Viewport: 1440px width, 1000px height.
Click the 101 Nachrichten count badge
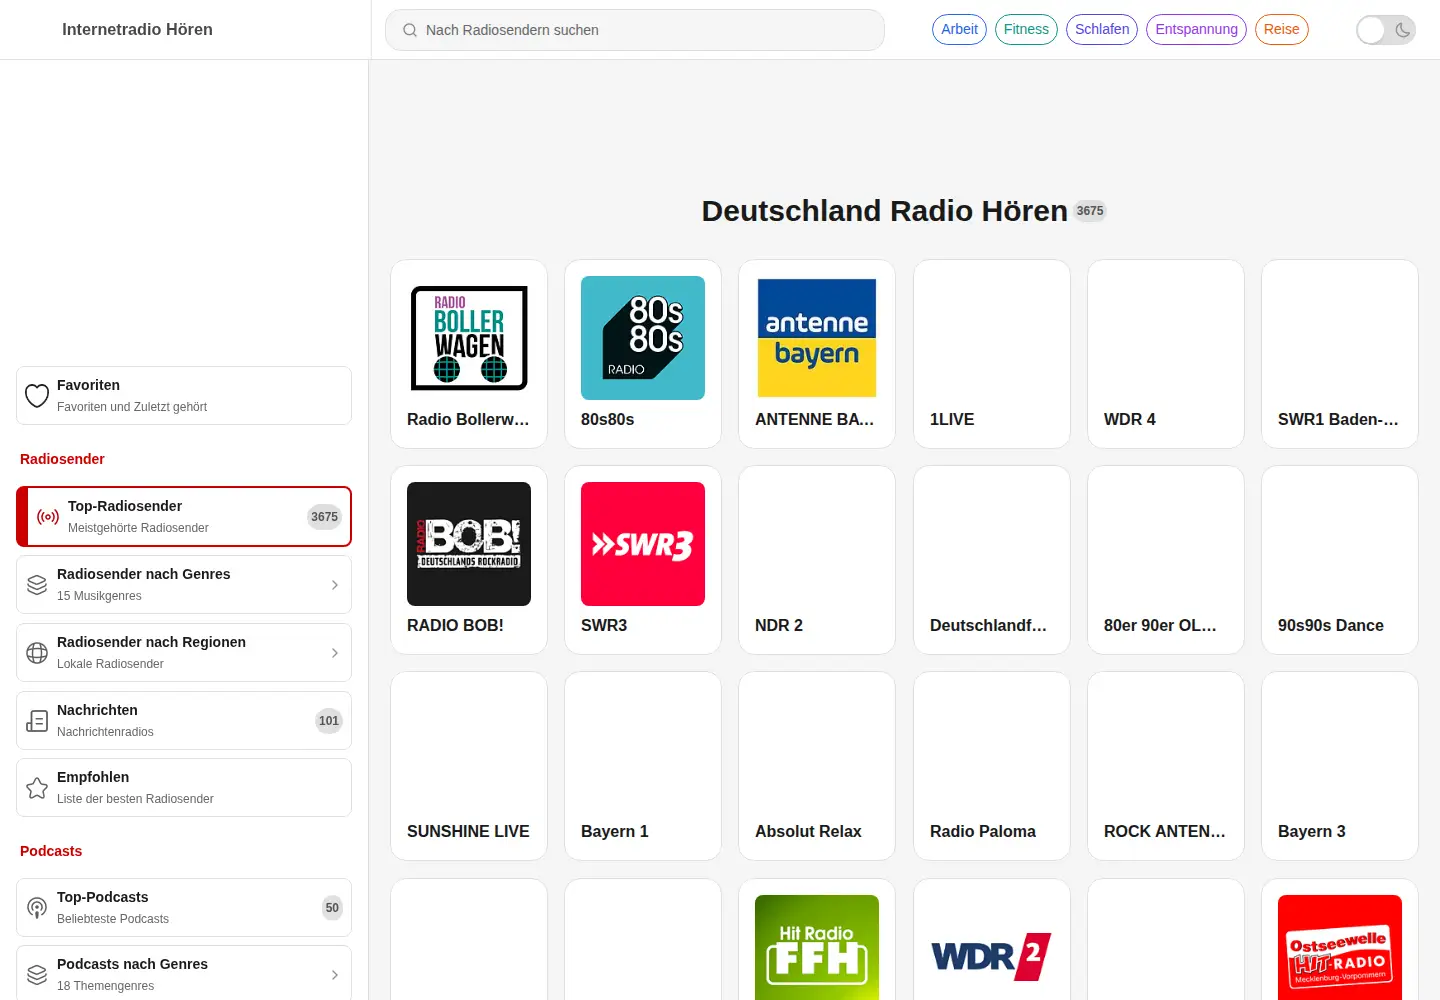click(x=329, y=721)
